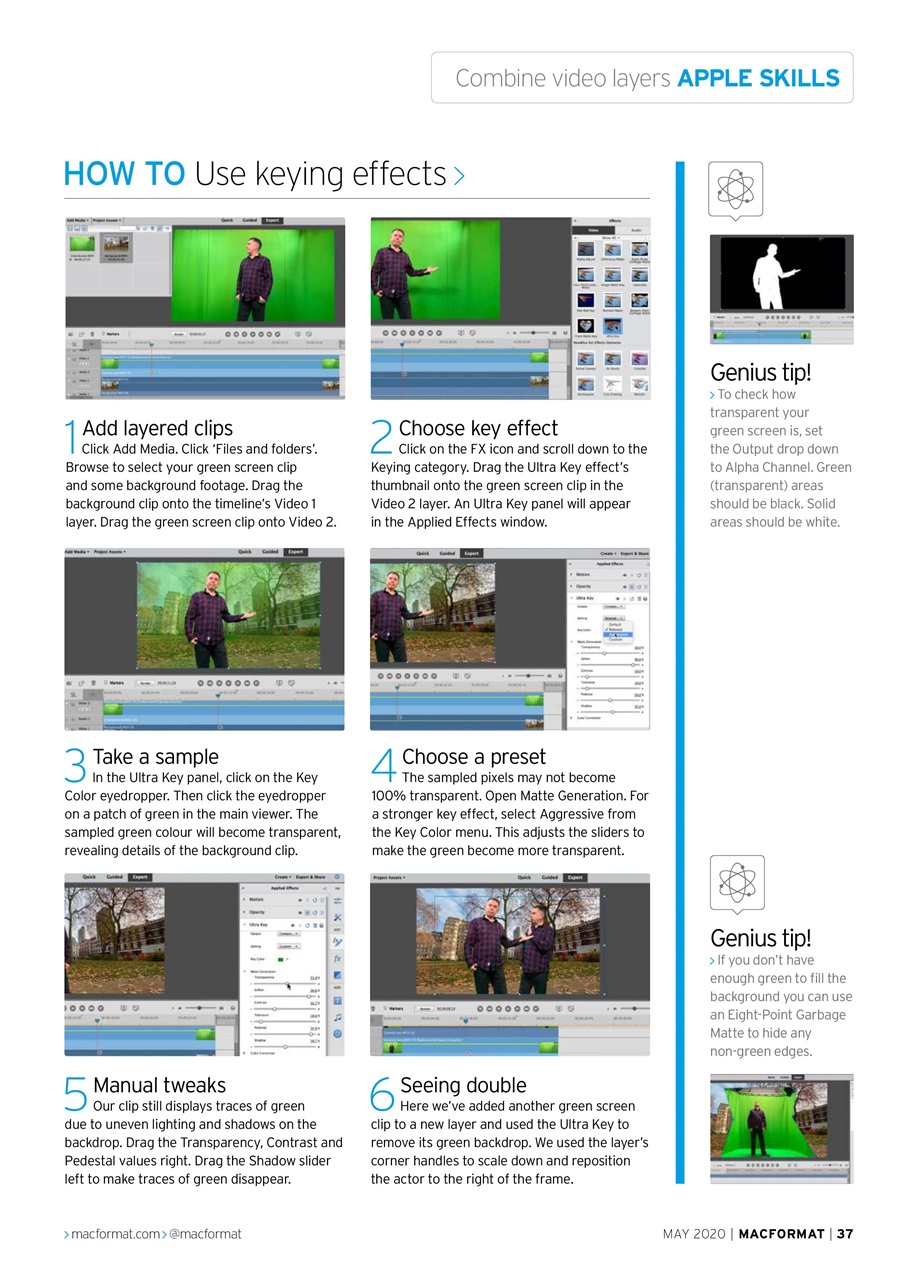Select the Track Matte Key effect icon

coord(585,326)
